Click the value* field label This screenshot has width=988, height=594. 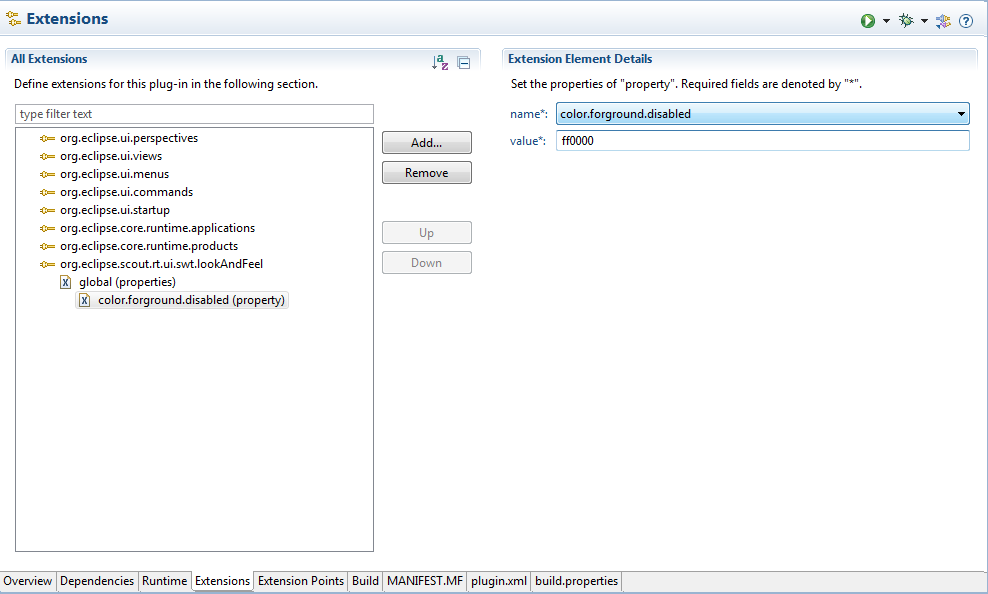click(x=528, y=141)
